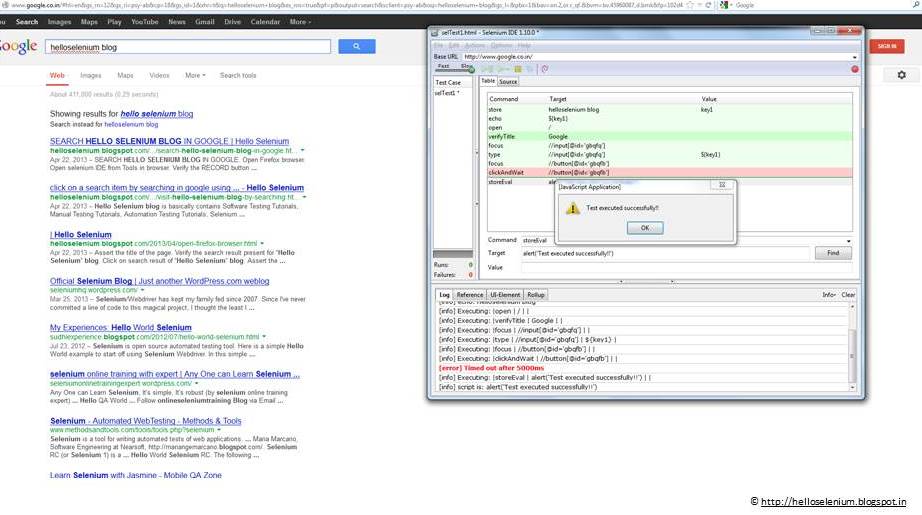
Task: Open the Command field dropdown arrow
Action: (848, 241)
